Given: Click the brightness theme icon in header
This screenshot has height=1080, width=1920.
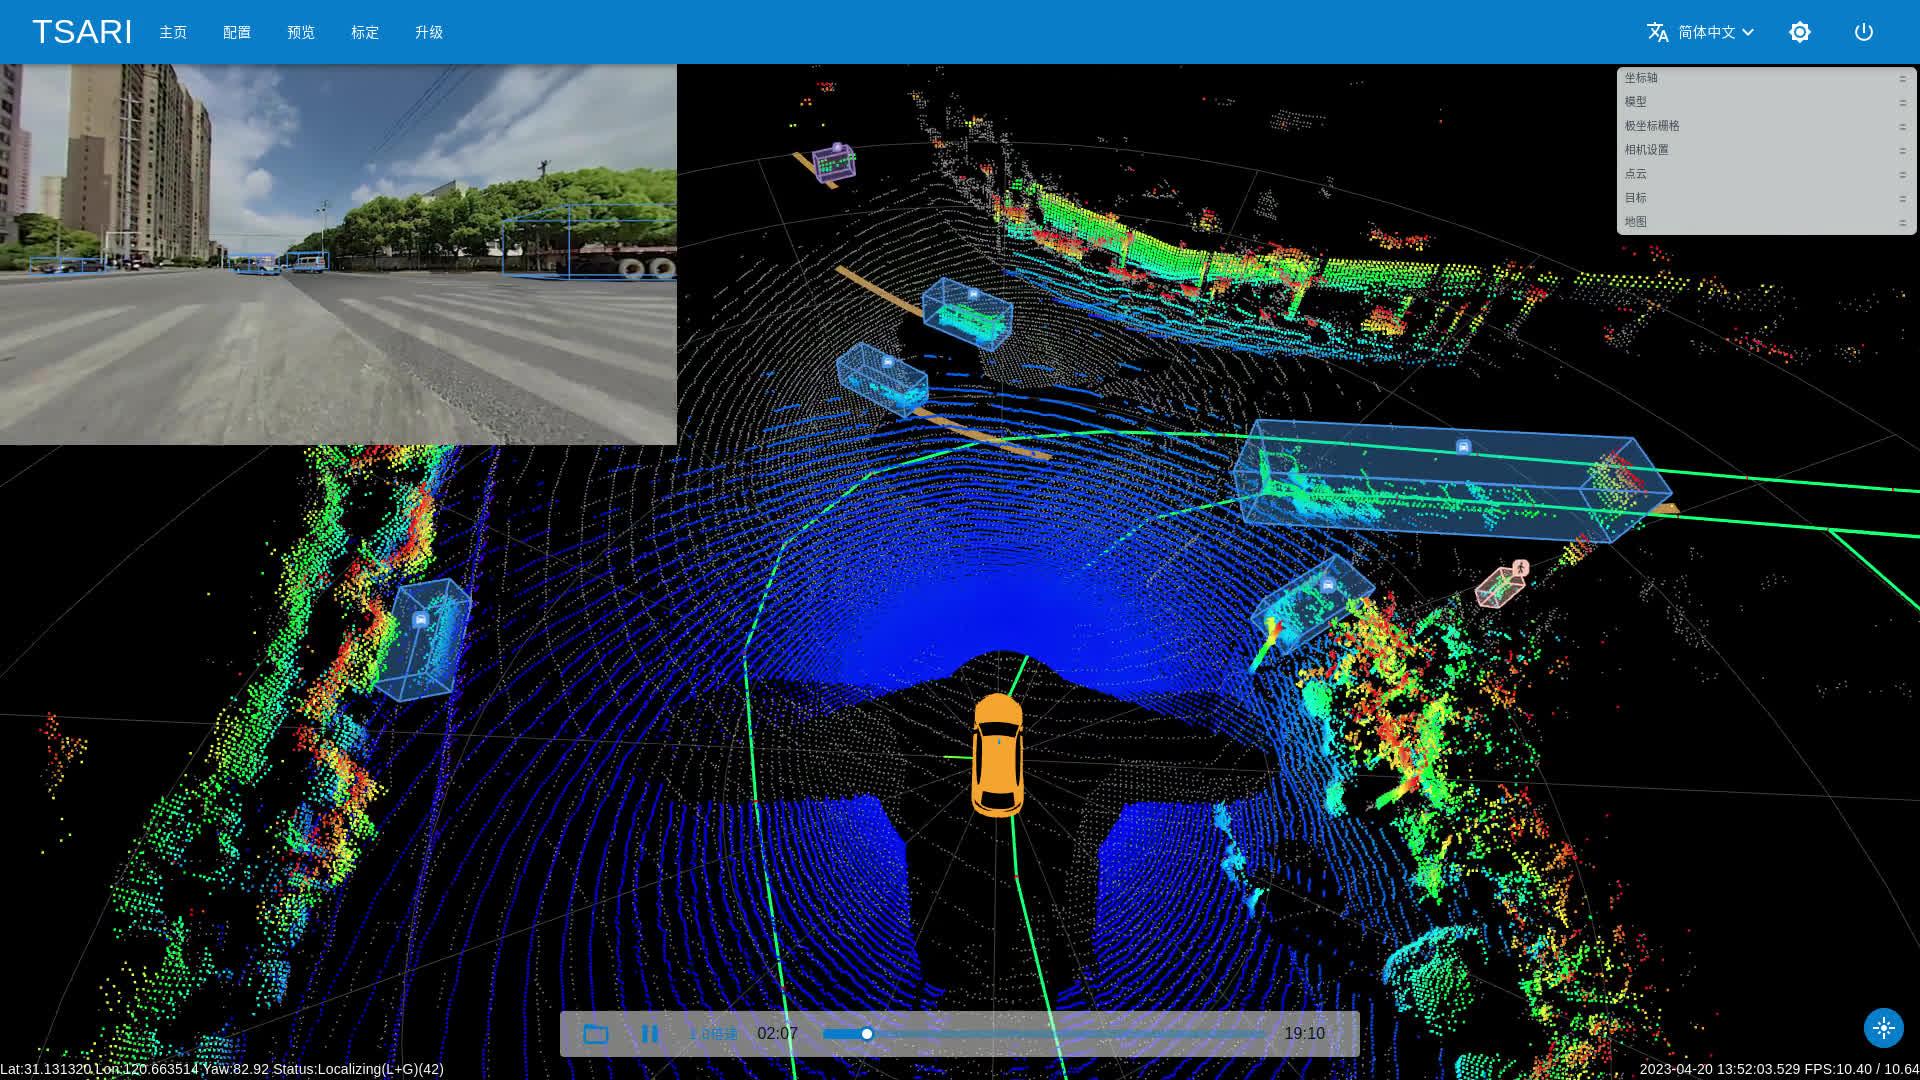Looking at the screenshot, I should 1799,32.
